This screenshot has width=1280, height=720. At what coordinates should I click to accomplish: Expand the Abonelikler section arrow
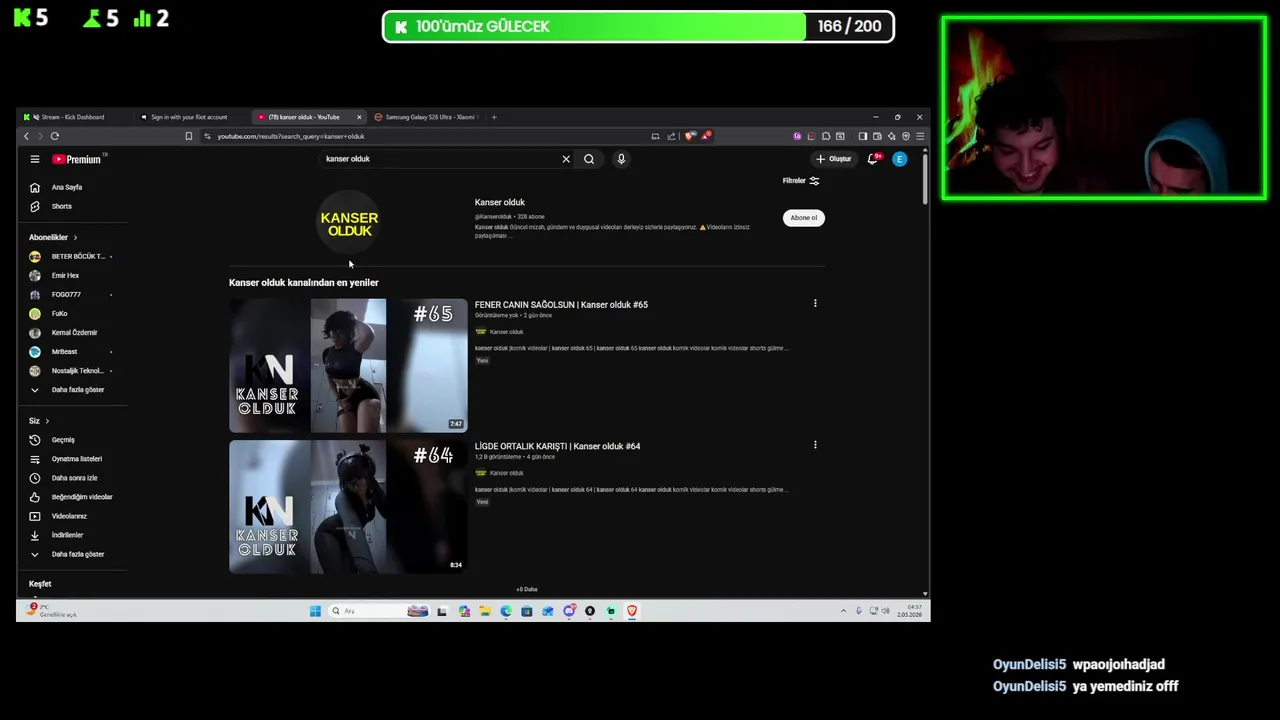click(75, 238)
